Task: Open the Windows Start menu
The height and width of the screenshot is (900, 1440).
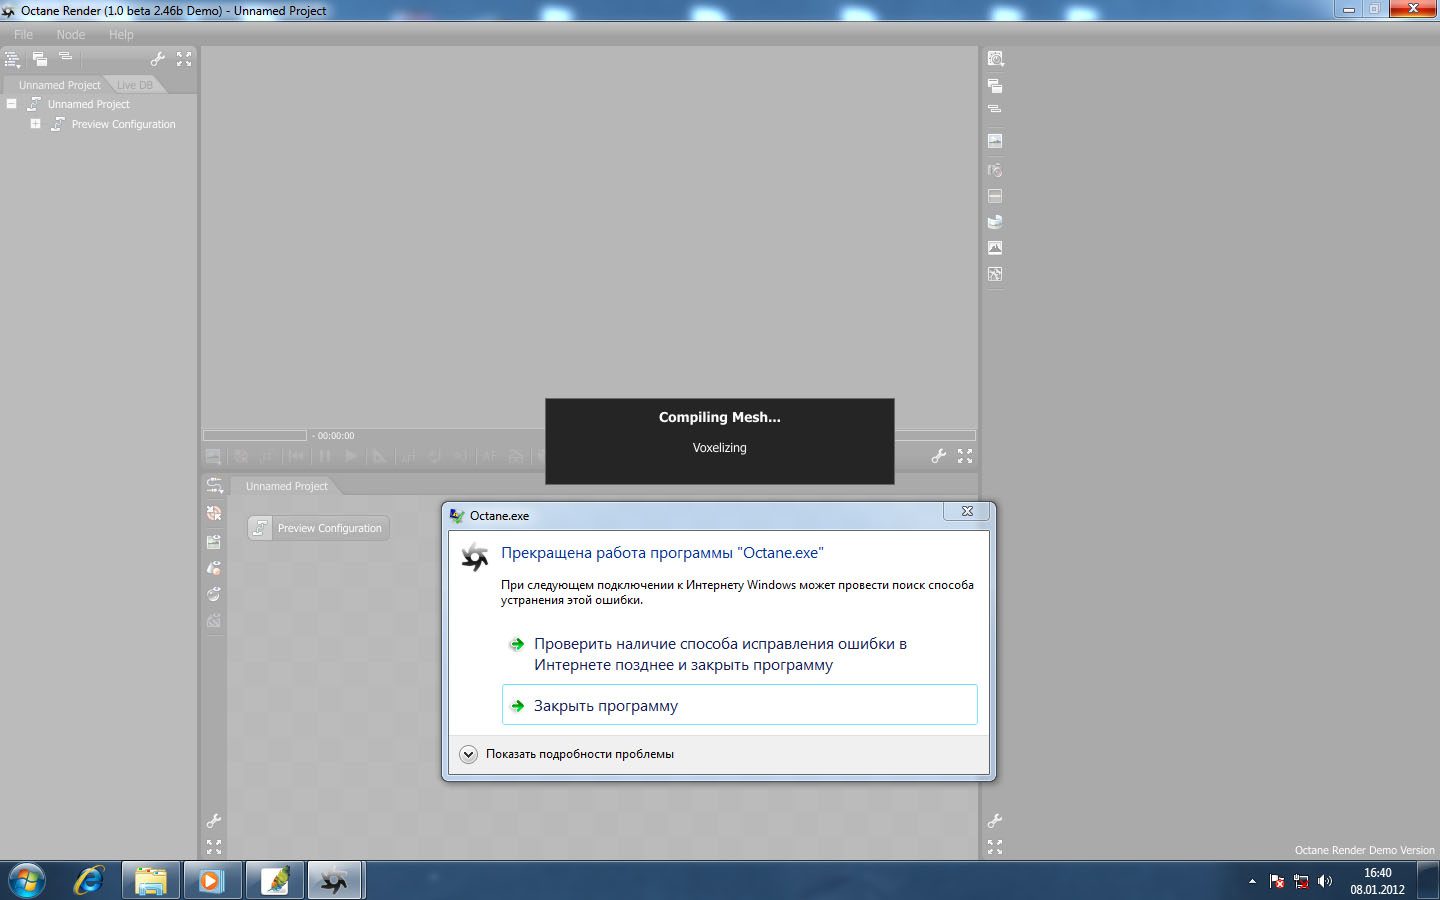Action: click(26, 881)
